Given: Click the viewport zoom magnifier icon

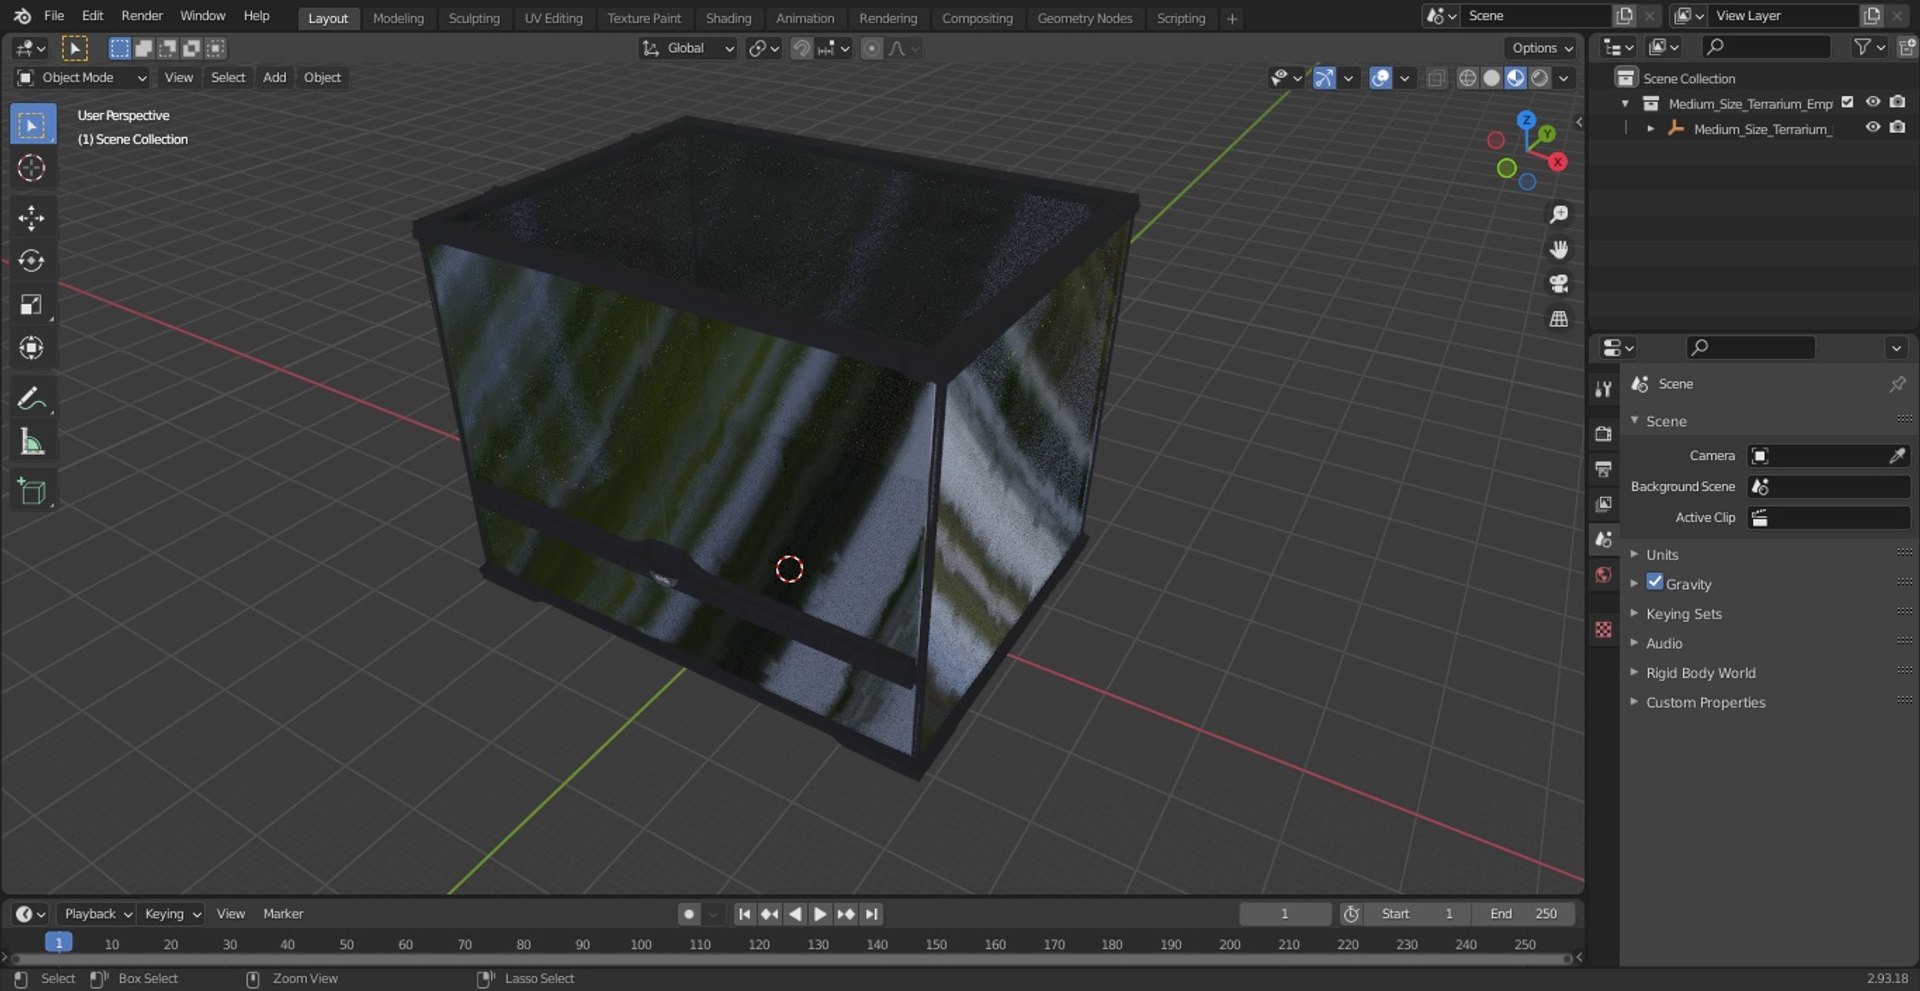Looking at the screenshot, I should pyautogui.click(x=1558, y=214).
